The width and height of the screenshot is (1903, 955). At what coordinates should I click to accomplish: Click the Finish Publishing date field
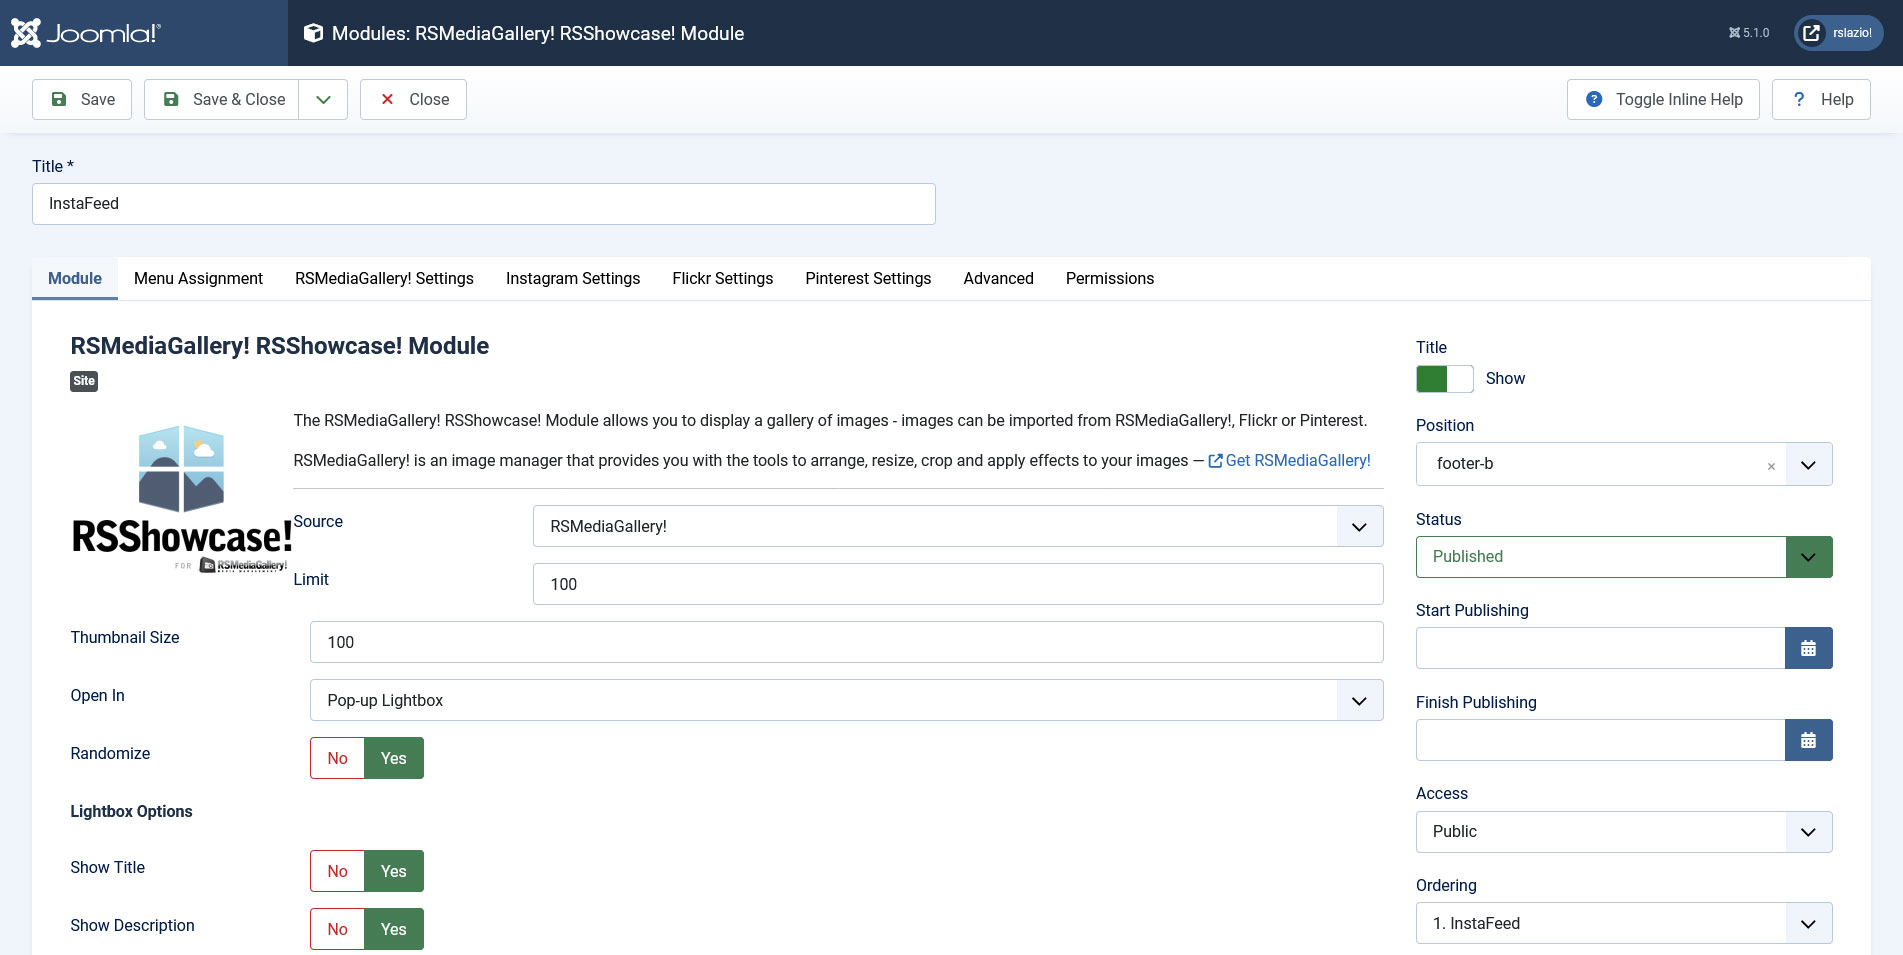click(1600, 740)
